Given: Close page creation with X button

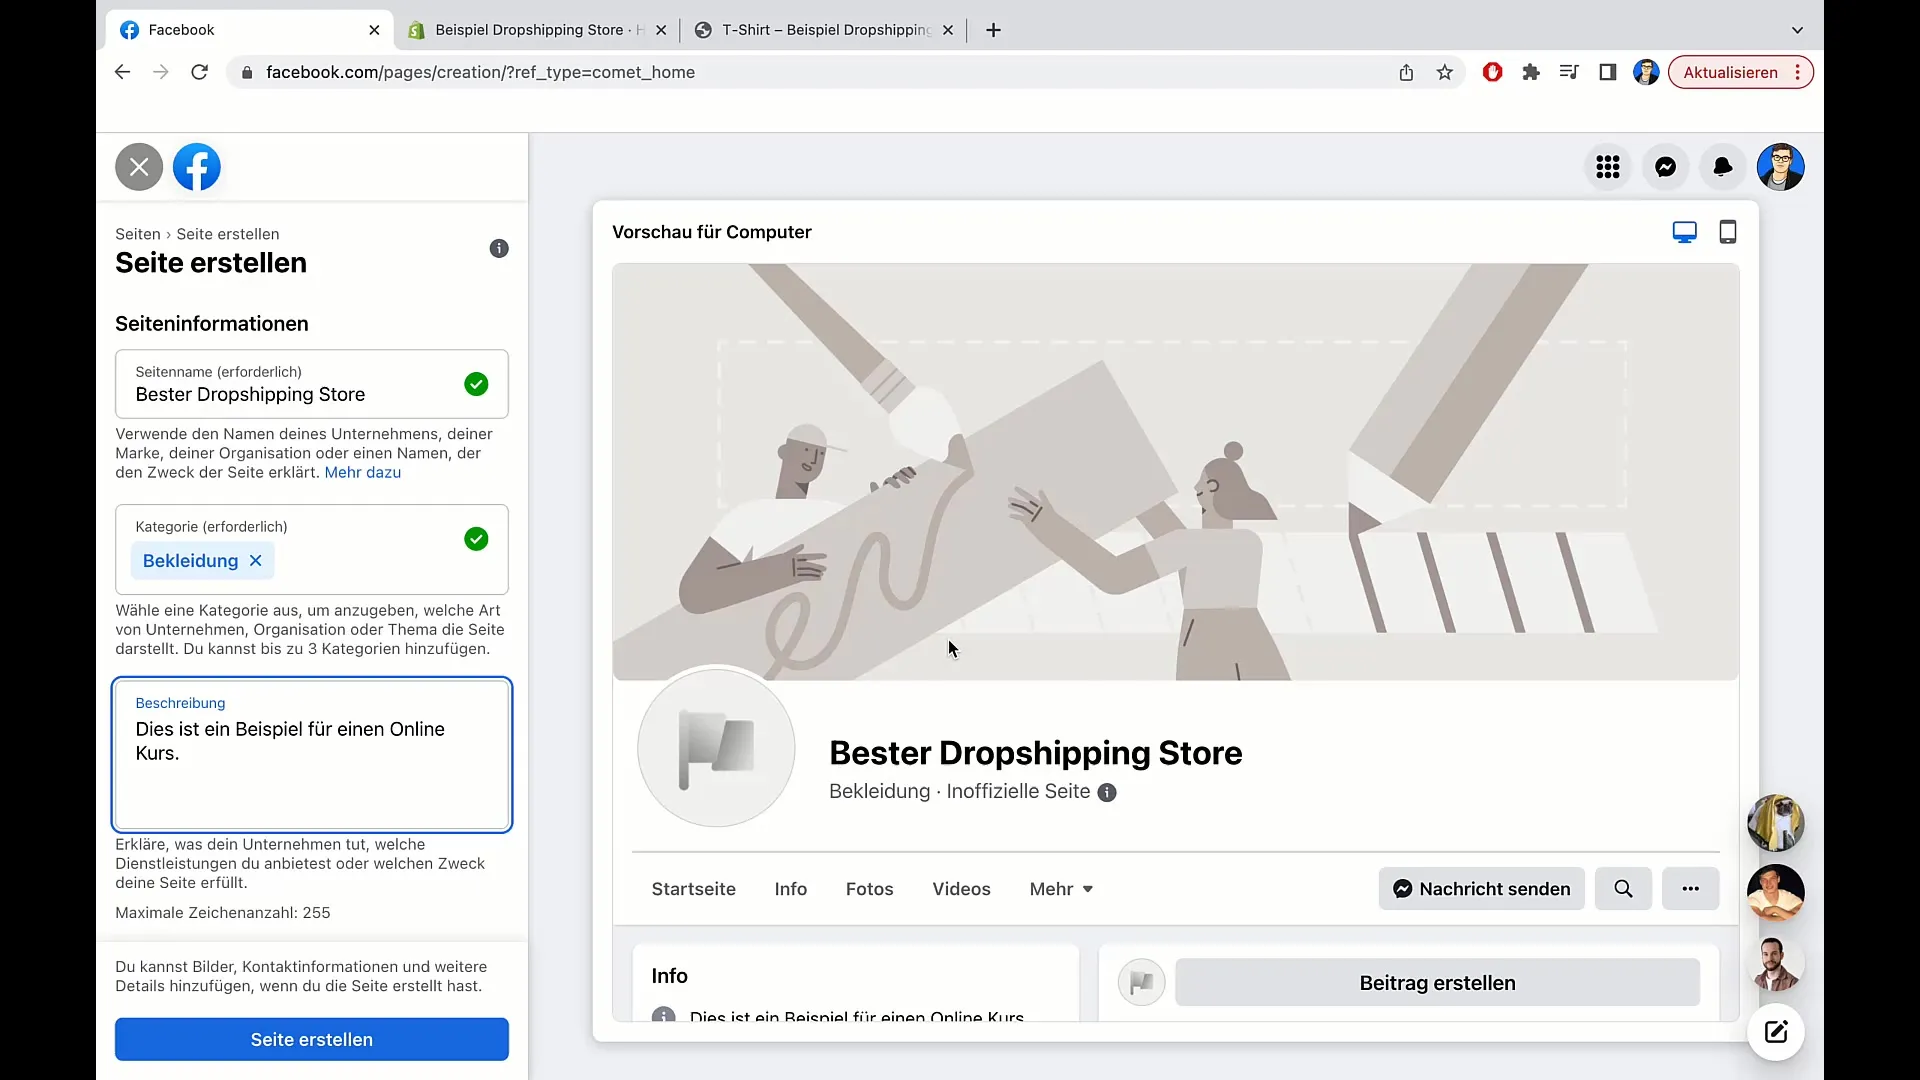Looking at the screenshot, I should click(139, 167).
